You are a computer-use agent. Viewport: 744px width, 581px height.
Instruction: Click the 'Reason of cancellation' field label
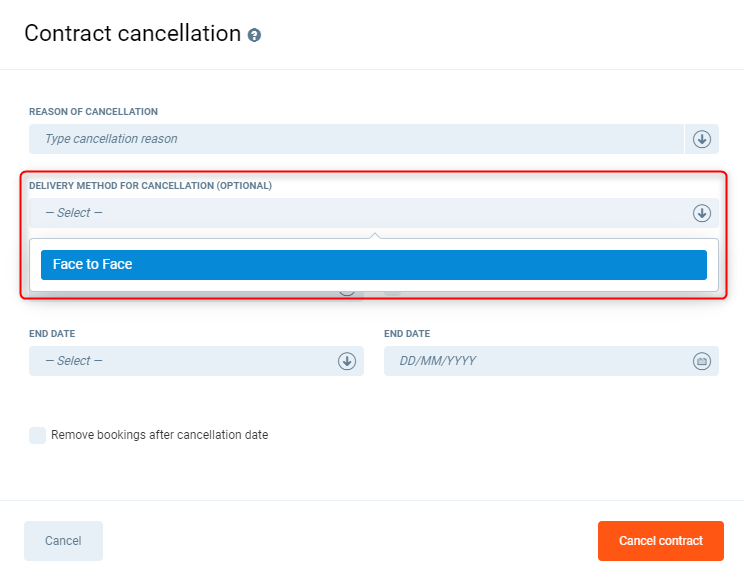[x=93, y=112]
